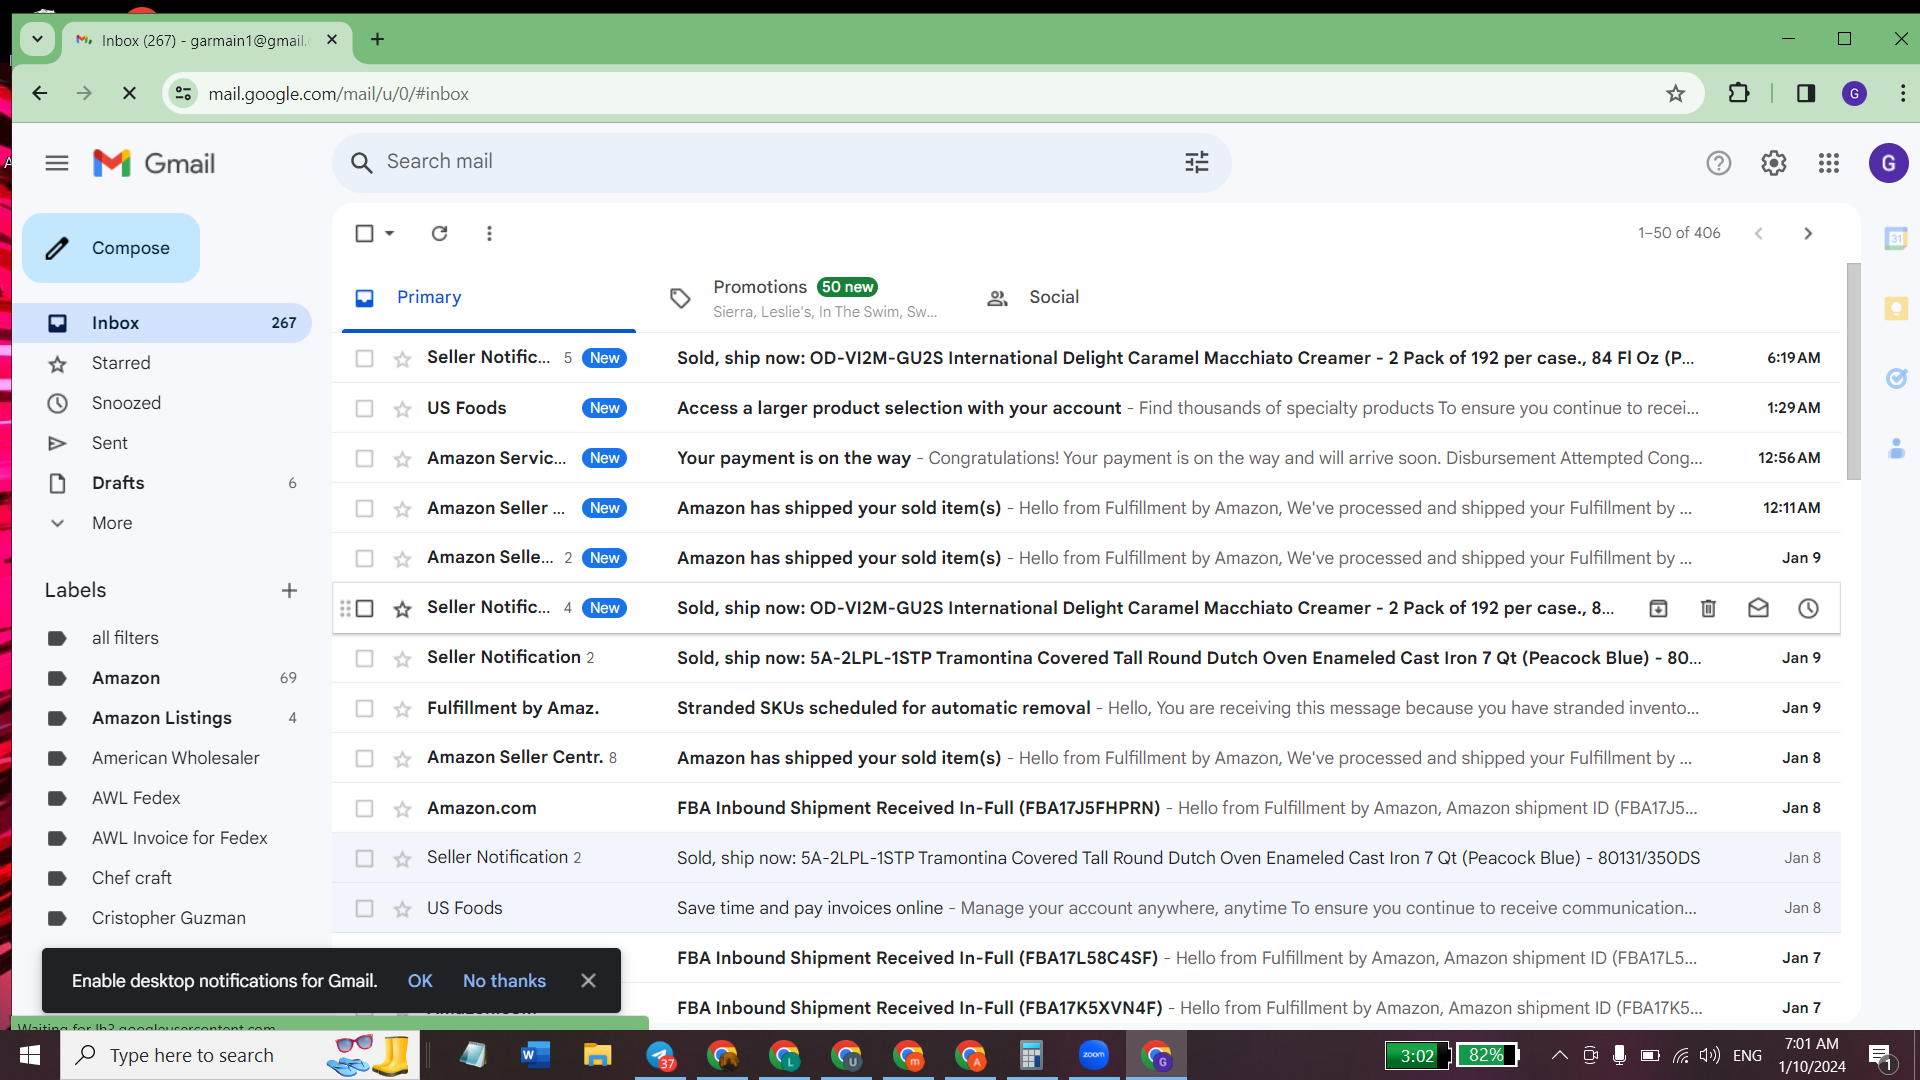Click the Chrome address bar URL
The width and height of the screenshot is (1920, 1080).
tap(338, 94)
